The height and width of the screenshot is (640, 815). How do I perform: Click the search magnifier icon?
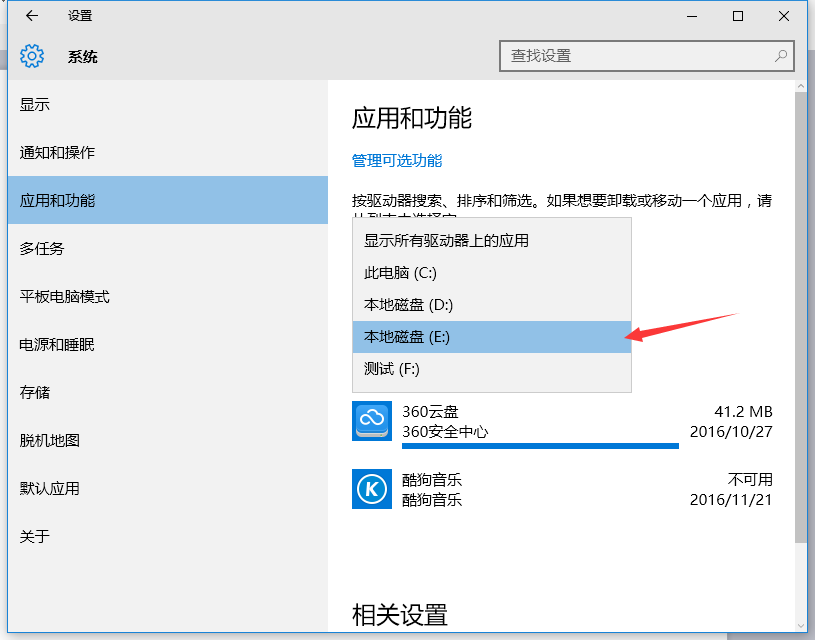coord(781,56)
